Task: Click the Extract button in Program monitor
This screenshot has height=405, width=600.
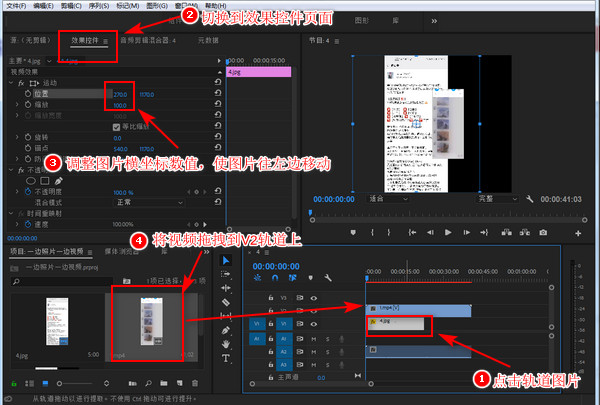Action: pos(525,232)
